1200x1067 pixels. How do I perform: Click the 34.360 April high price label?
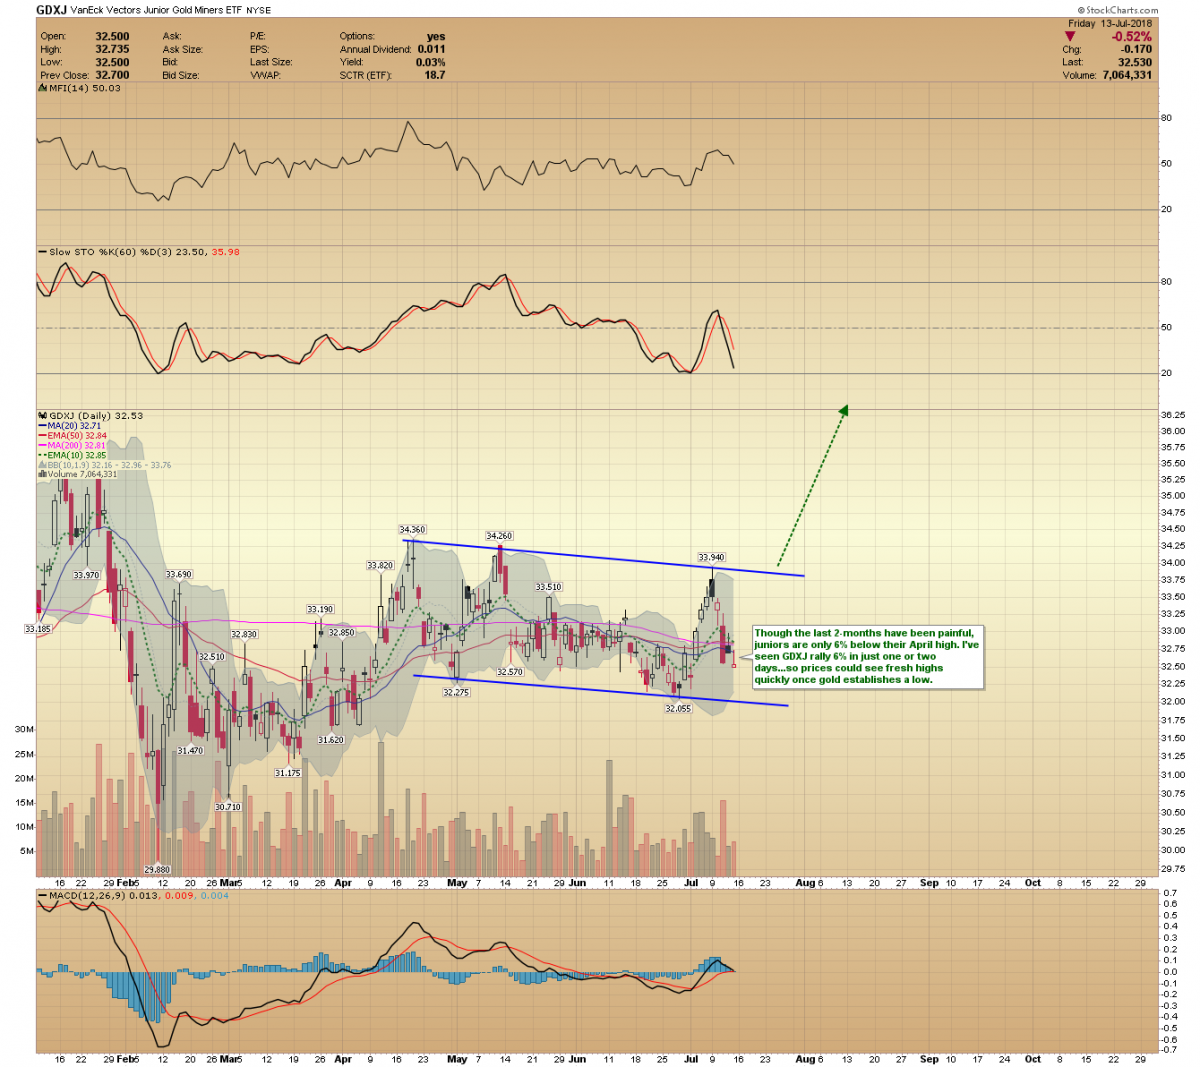412,530
